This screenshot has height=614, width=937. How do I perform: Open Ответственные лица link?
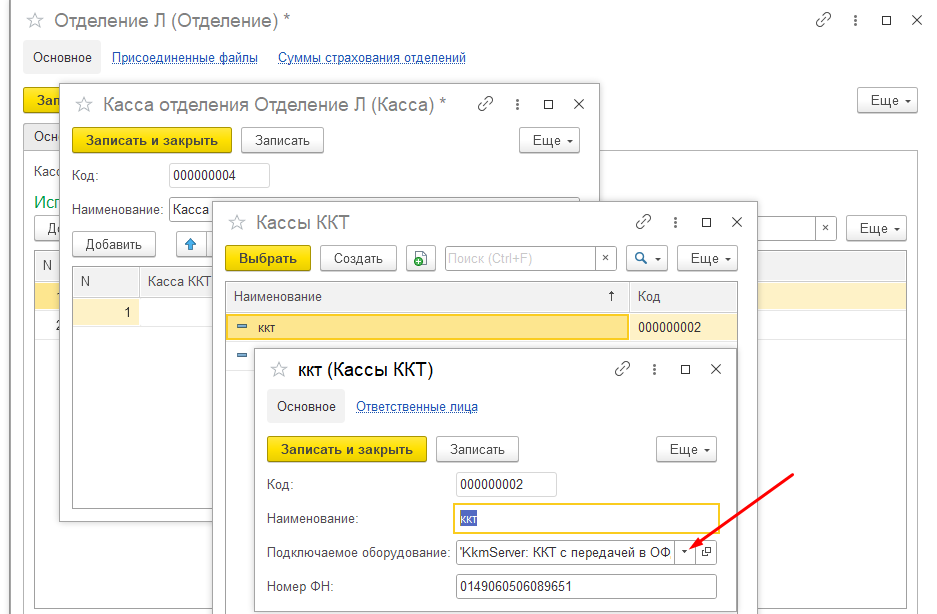416,407
